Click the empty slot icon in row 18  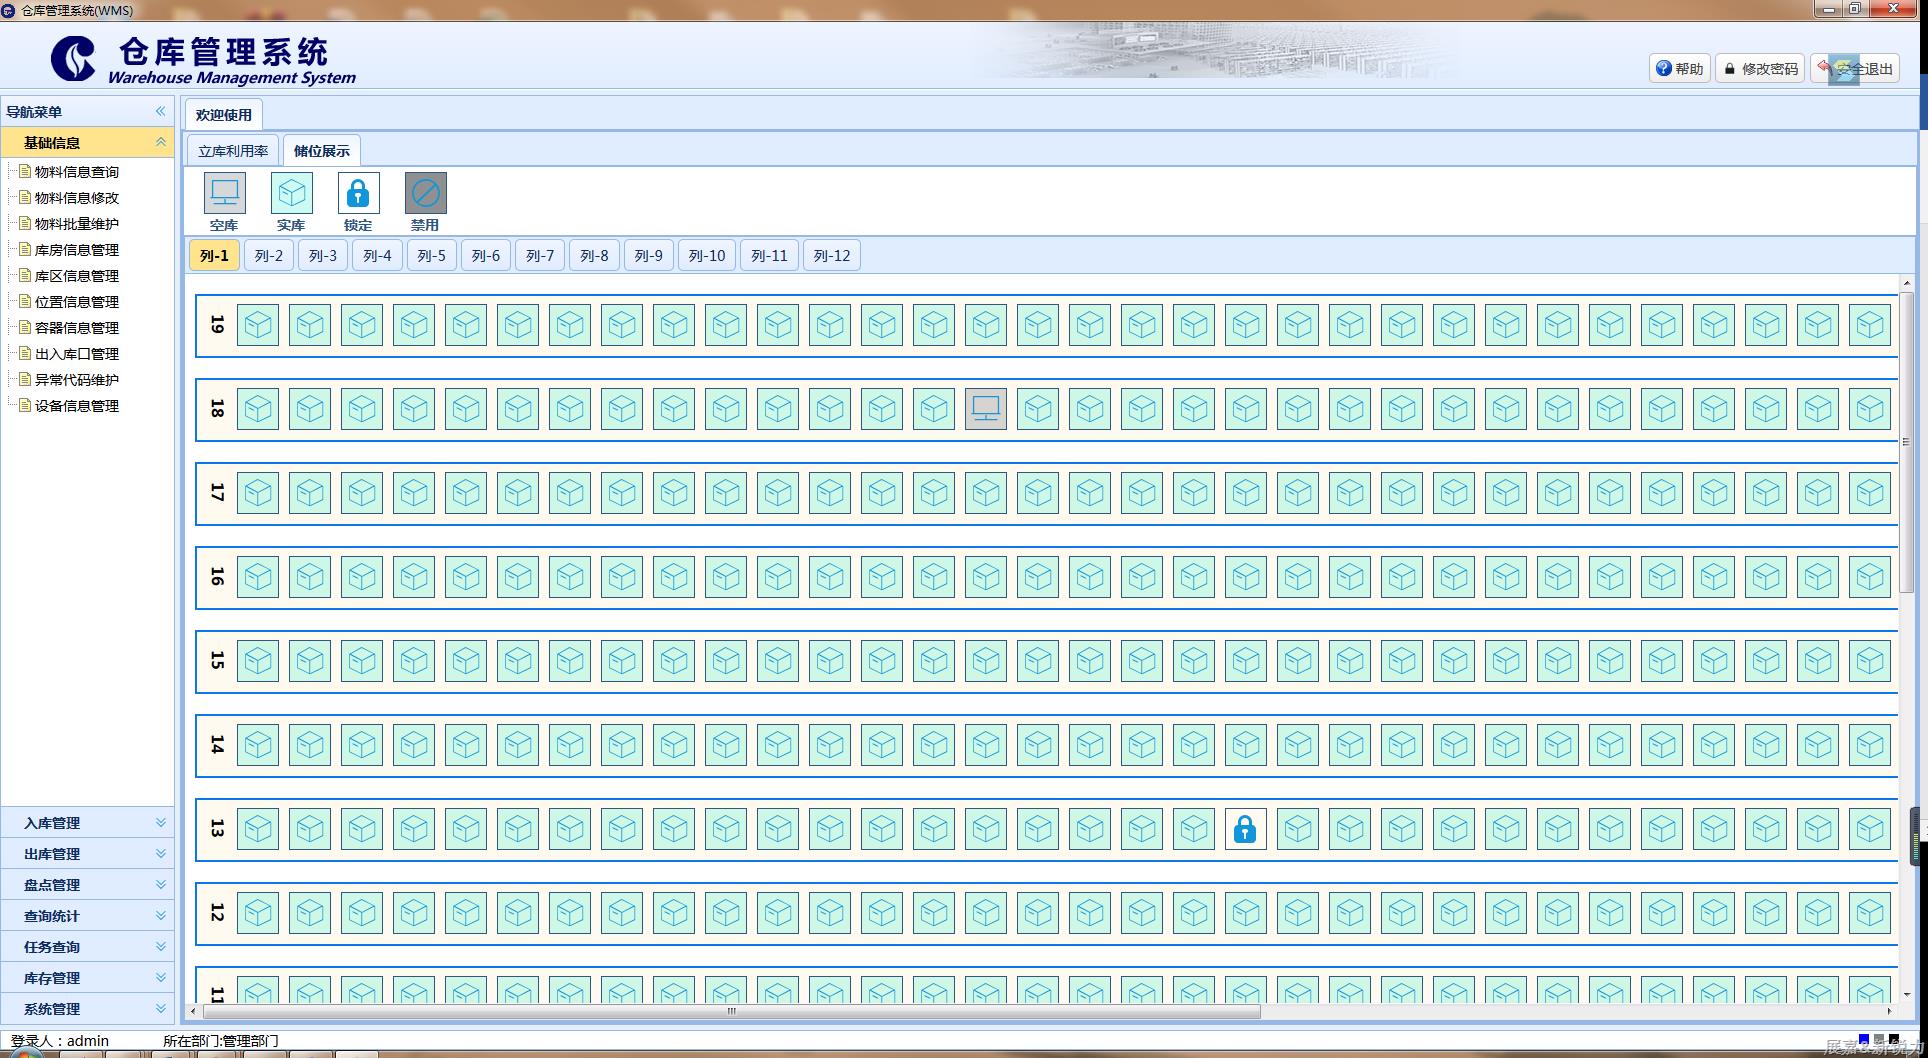pyautogui.click(x=985, y=409)
